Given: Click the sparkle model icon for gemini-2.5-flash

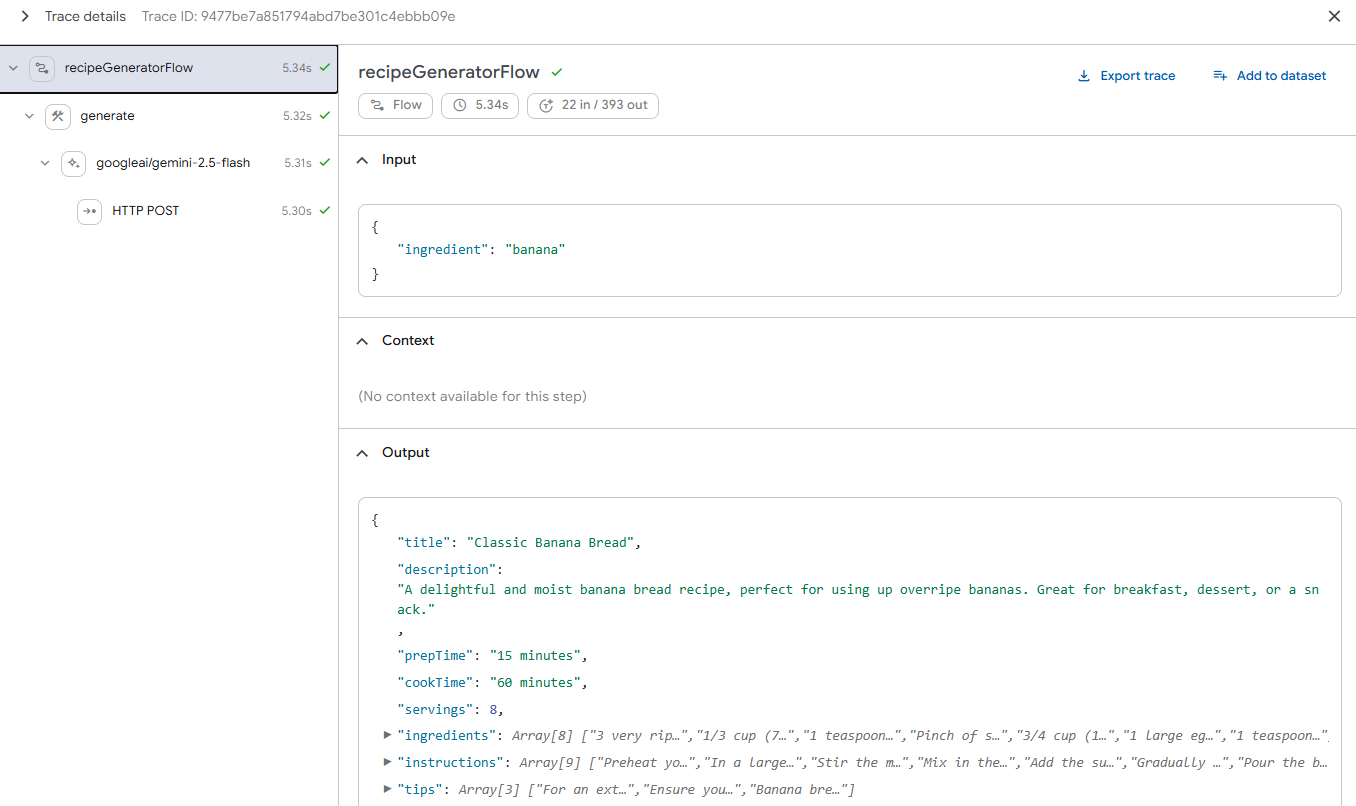Looking at the screenshot, I should [x=74, y=163].
